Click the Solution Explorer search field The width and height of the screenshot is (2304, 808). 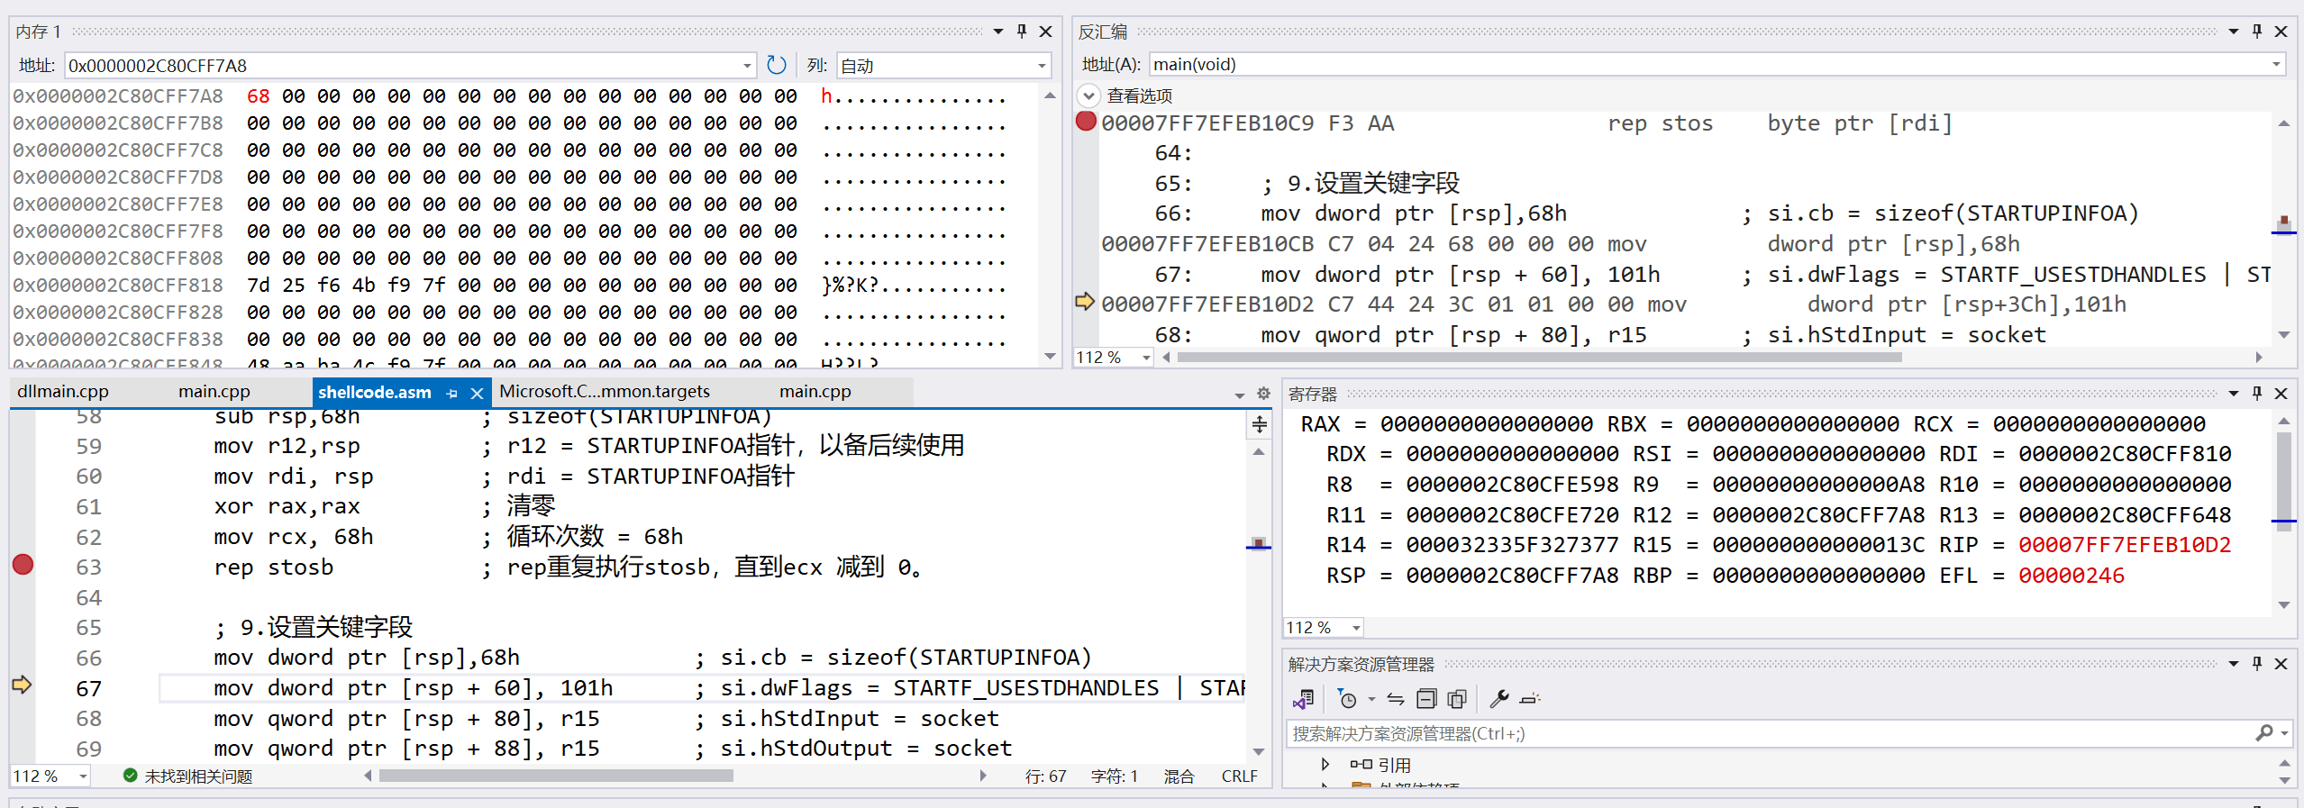coord(1770,733)
